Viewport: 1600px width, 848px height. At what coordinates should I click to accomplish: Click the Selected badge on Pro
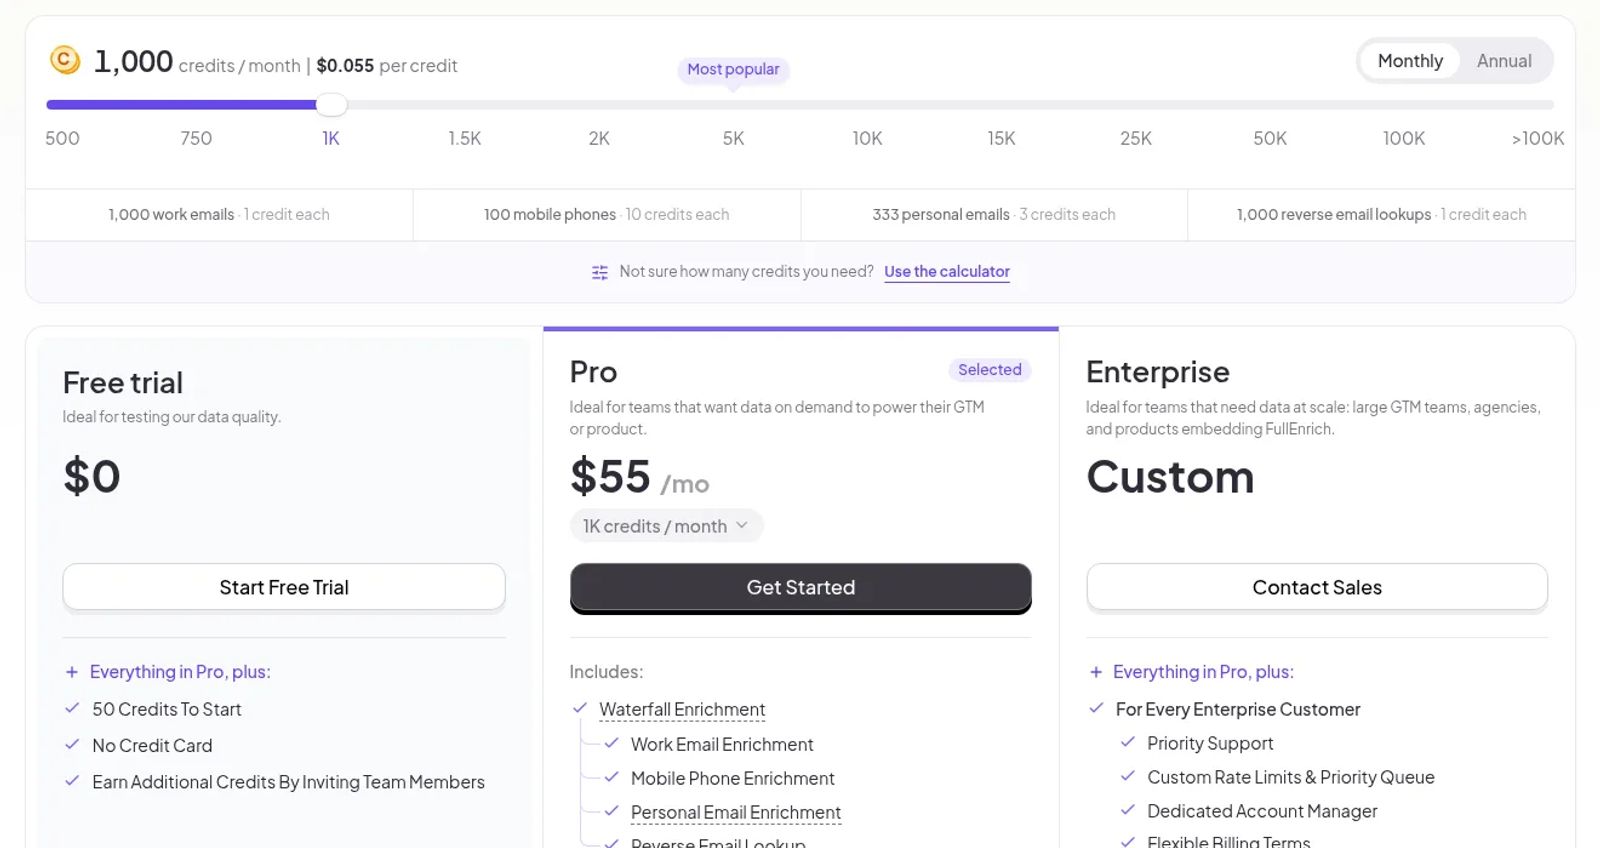tap(990, 370)
